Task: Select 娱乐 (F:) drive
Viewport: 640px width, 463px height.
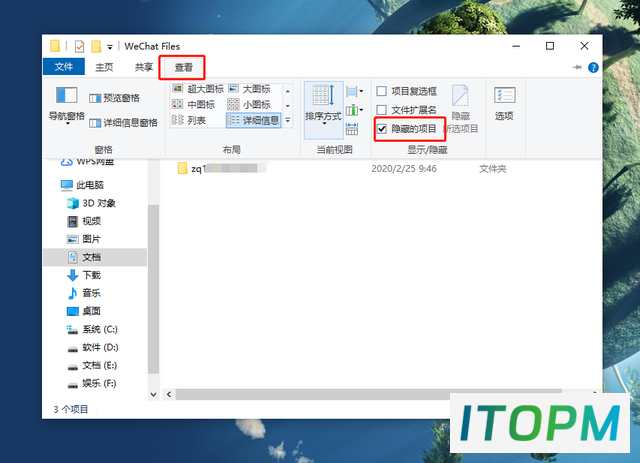Action: tap(91, 383)
